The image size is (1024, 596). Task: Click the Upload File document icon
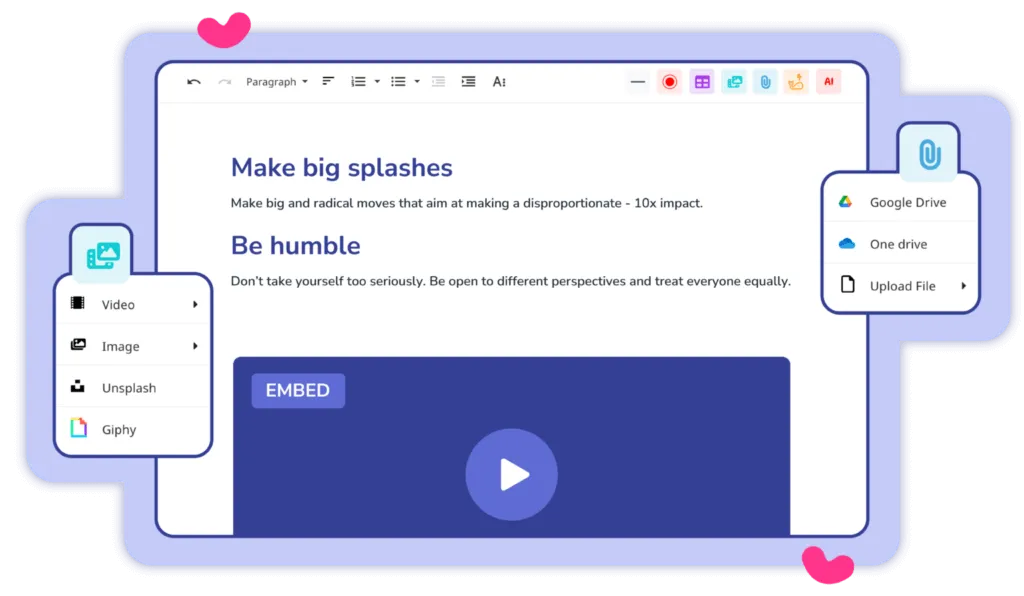847,285
